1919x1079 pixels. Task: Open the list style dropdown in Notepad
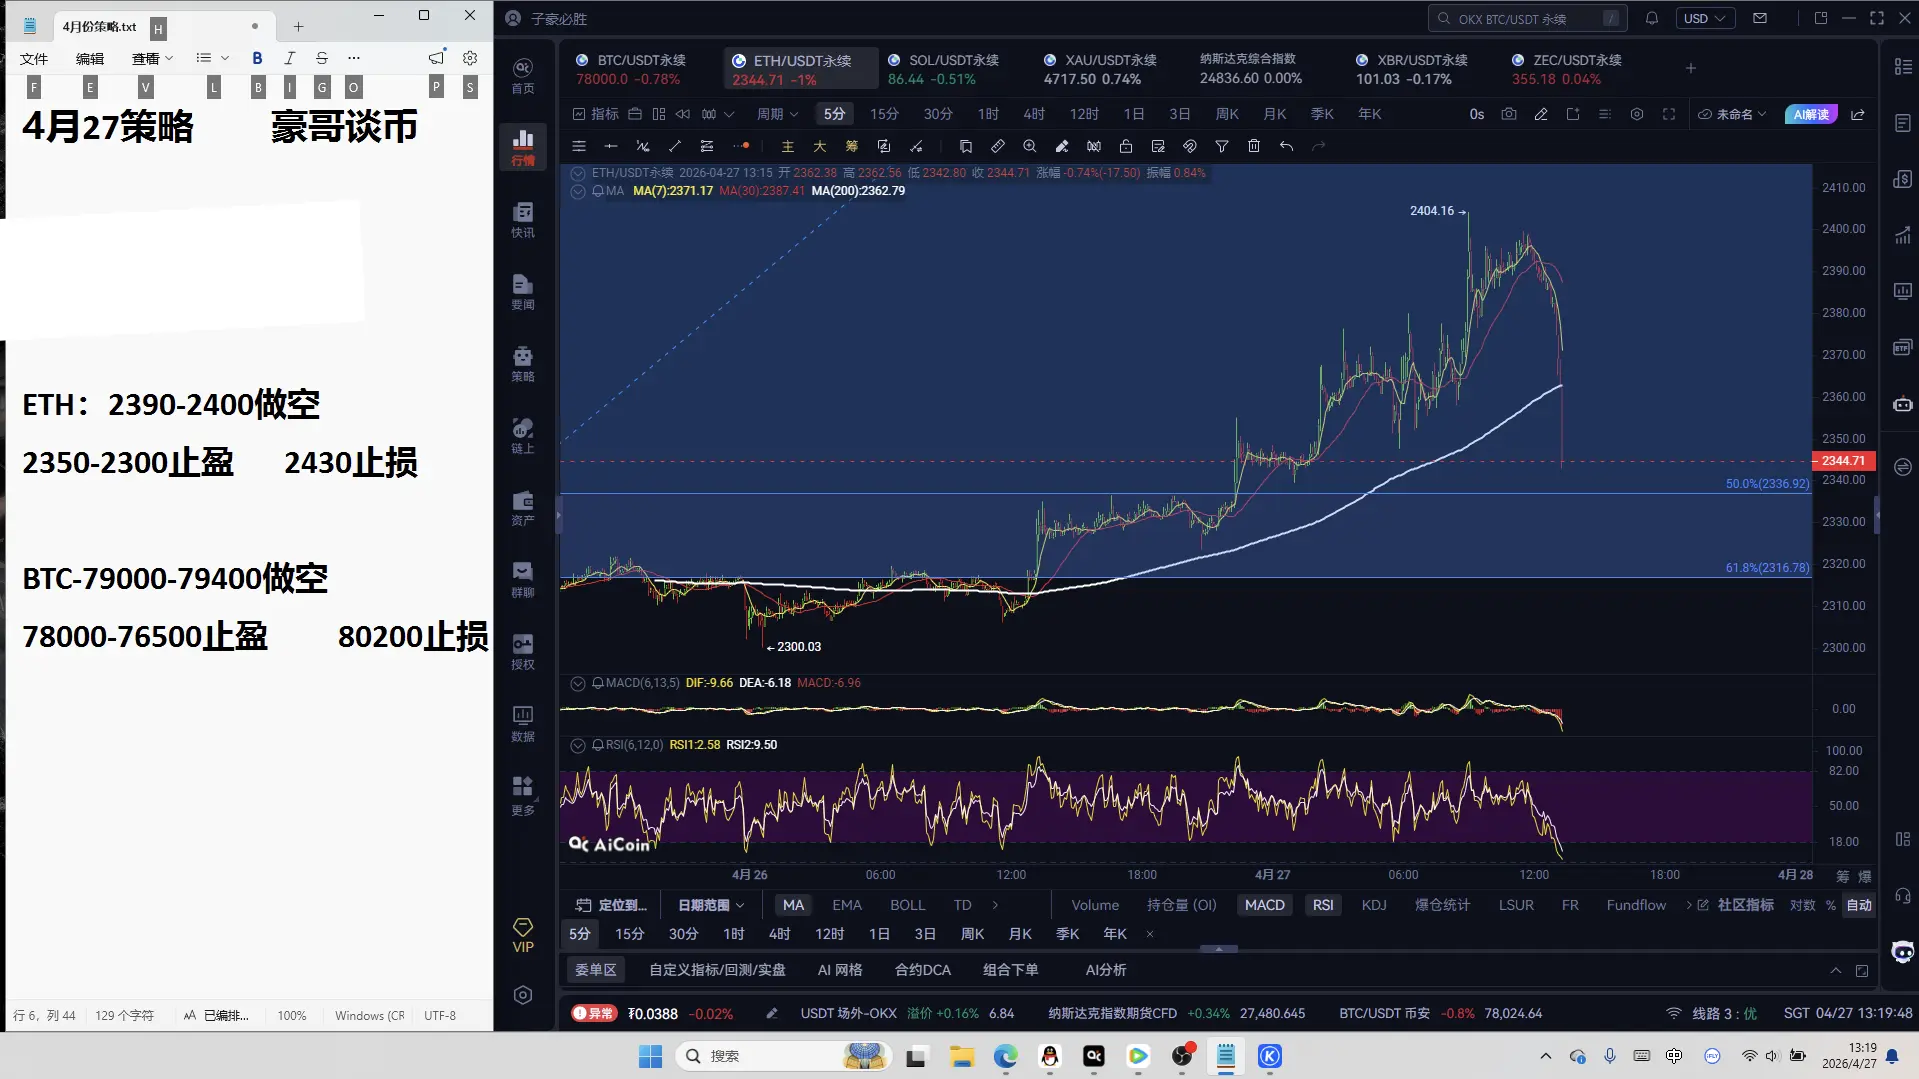213,58
